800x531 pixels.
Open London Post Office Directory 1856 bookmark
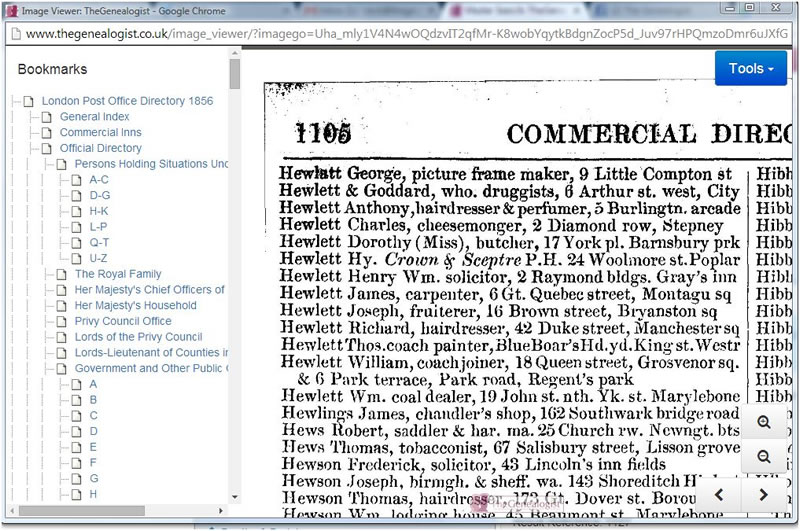coord(127,101)
